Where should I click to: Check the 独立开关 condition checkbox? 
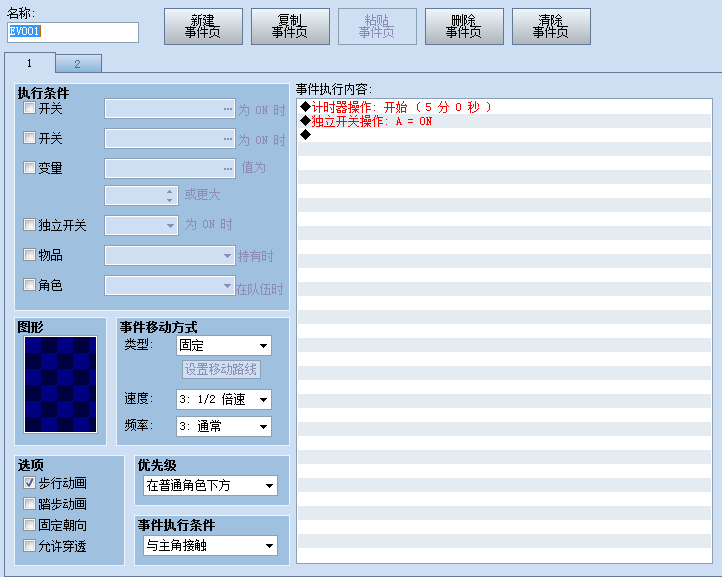tap(29, 225)
